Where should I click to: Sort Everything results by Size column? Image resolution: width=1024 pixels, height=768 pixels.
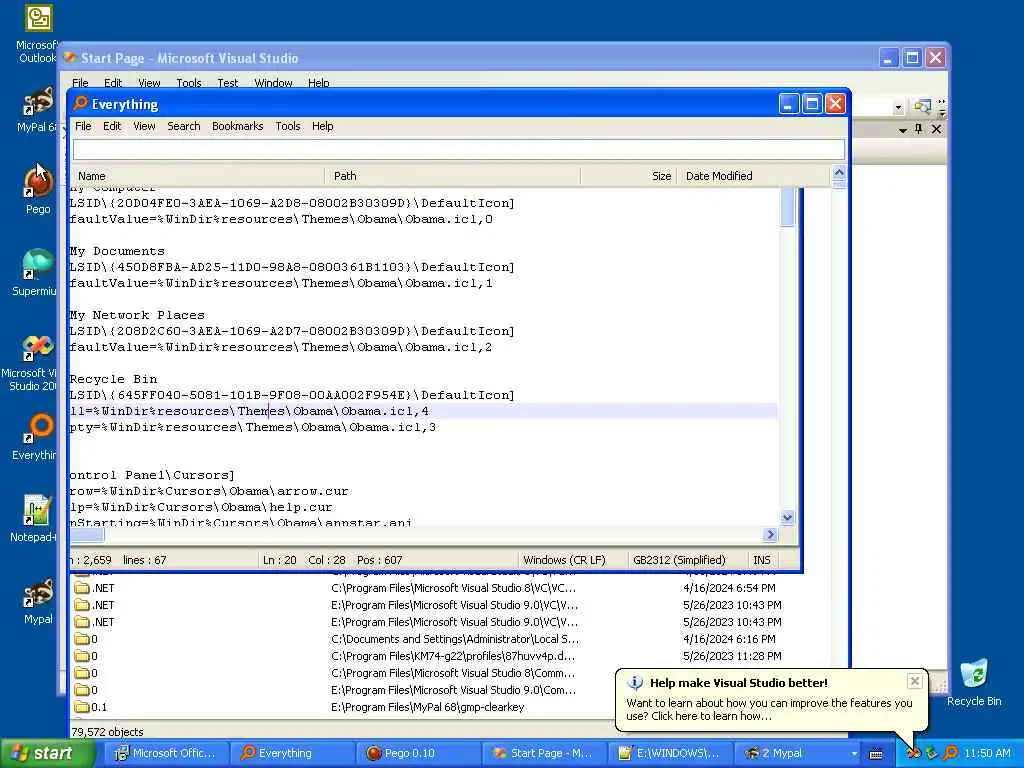[628, 176]
